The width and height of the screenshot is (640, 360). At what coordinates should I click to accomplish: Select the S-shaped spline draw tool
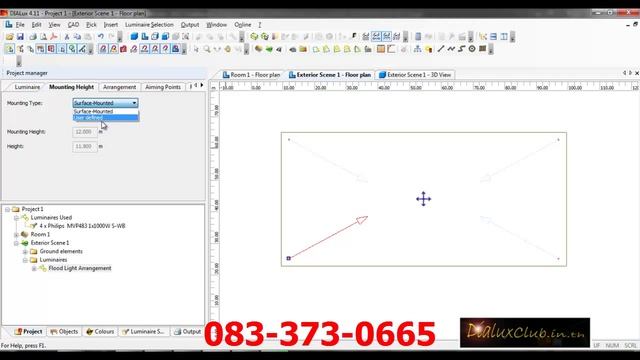tap(462, 49)
